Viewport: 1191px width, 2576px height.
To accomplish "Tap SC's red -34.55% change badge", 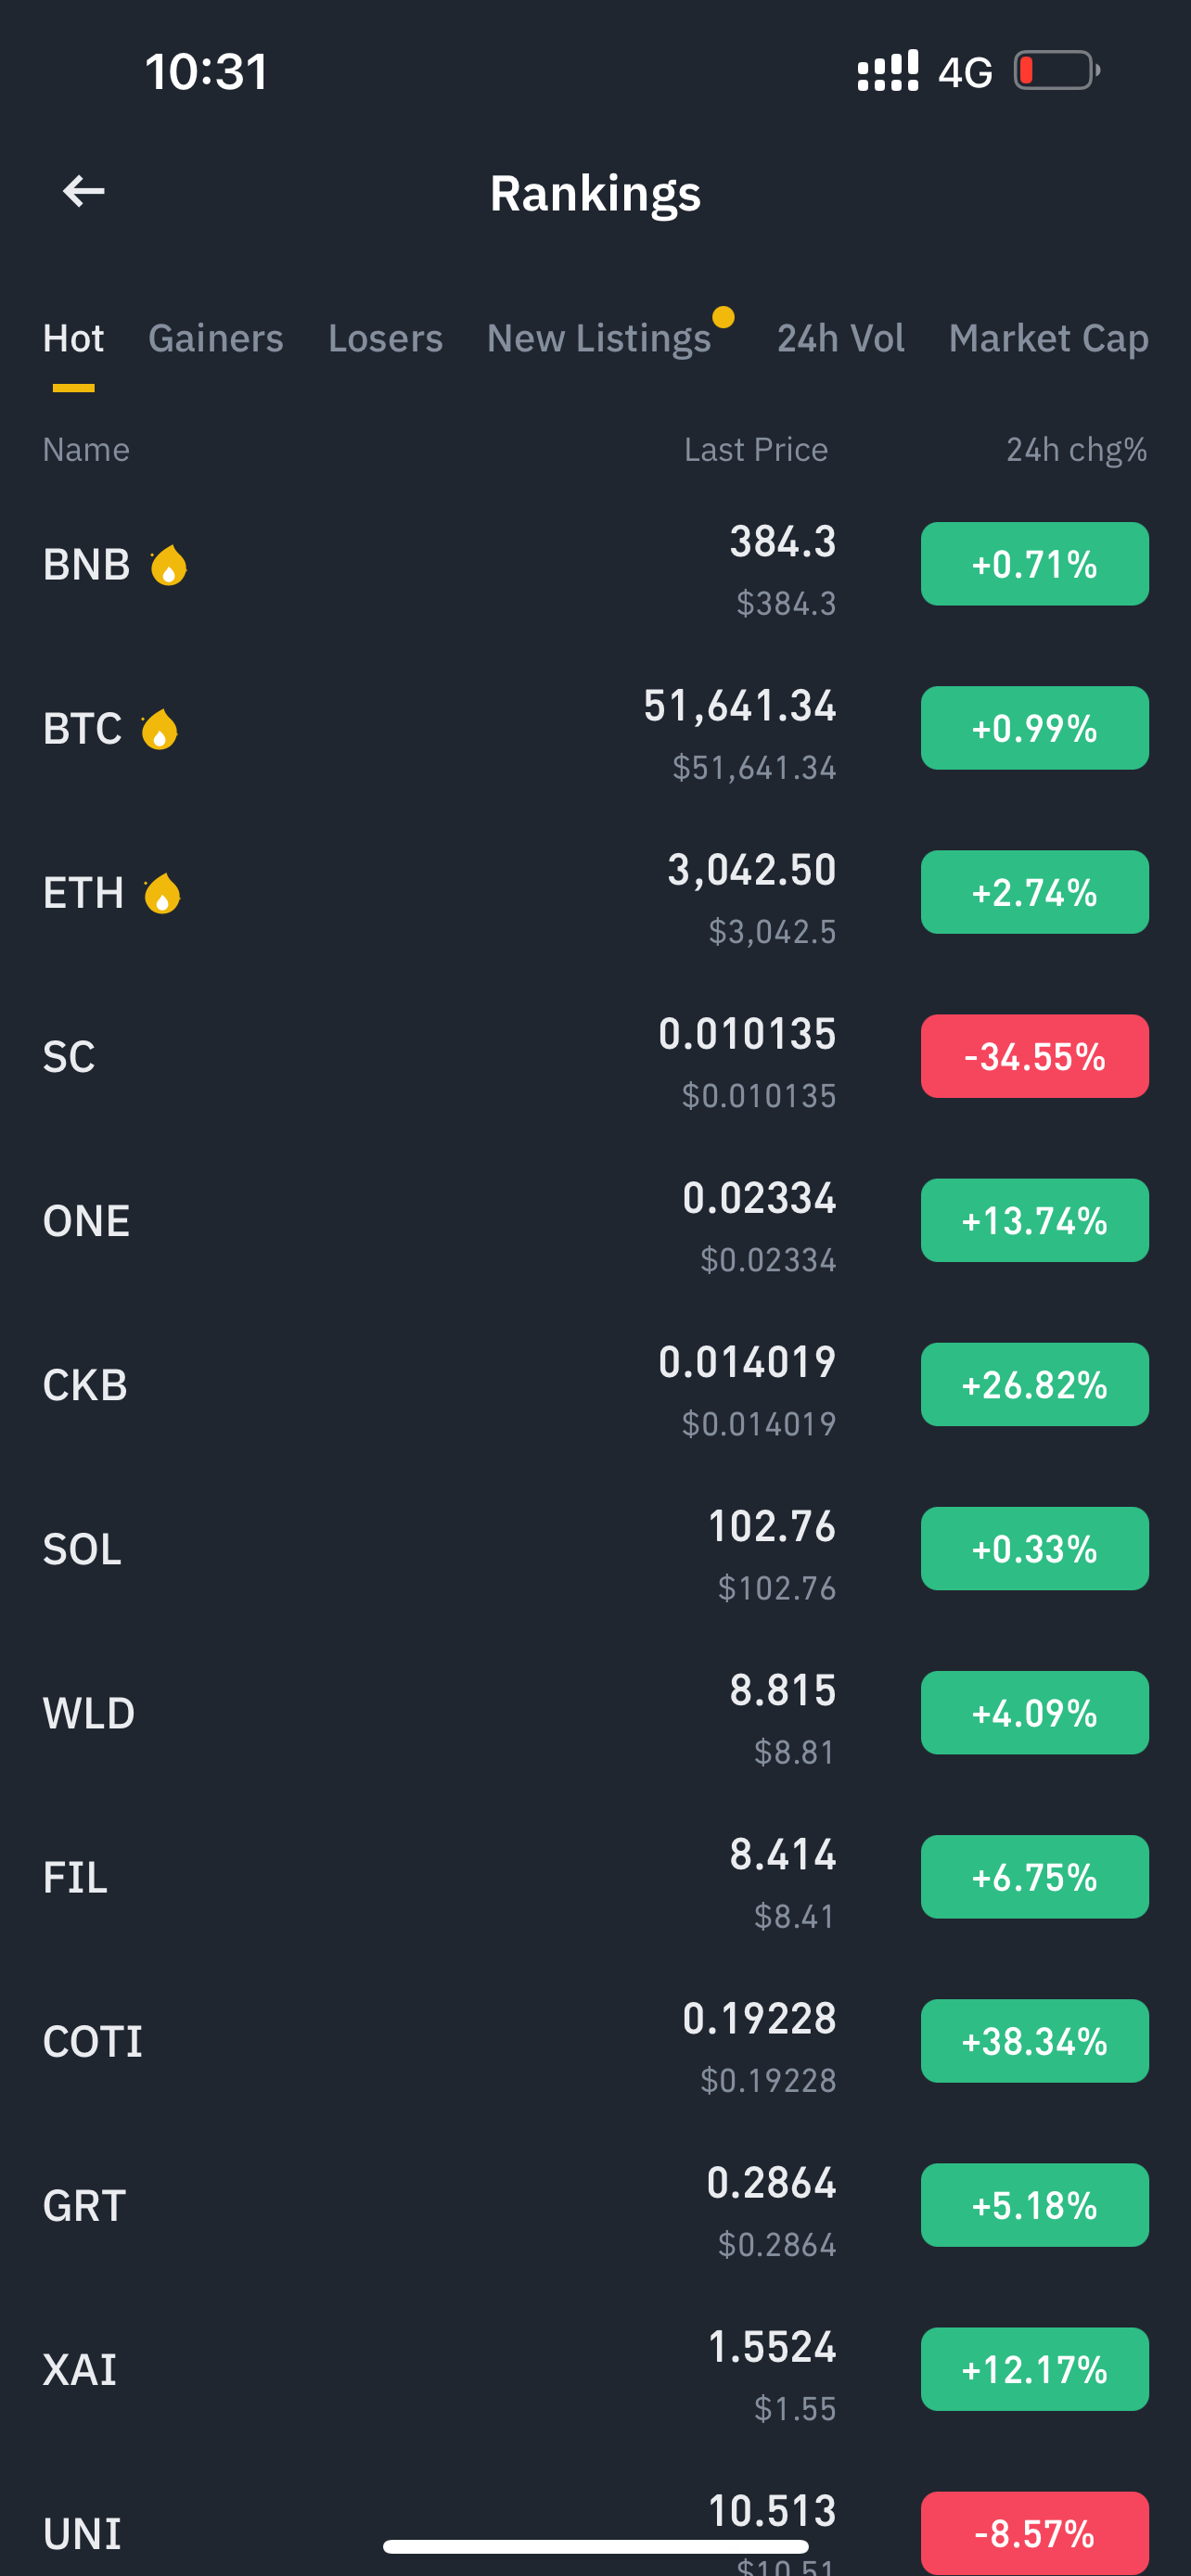I will pos(1034,1056).
